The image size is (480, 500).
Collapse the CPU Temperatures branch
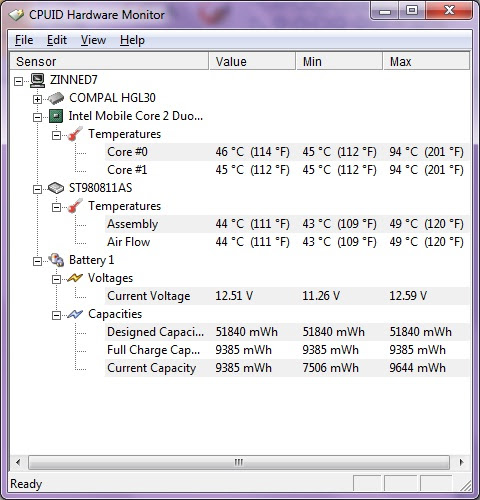click(57, 135)
